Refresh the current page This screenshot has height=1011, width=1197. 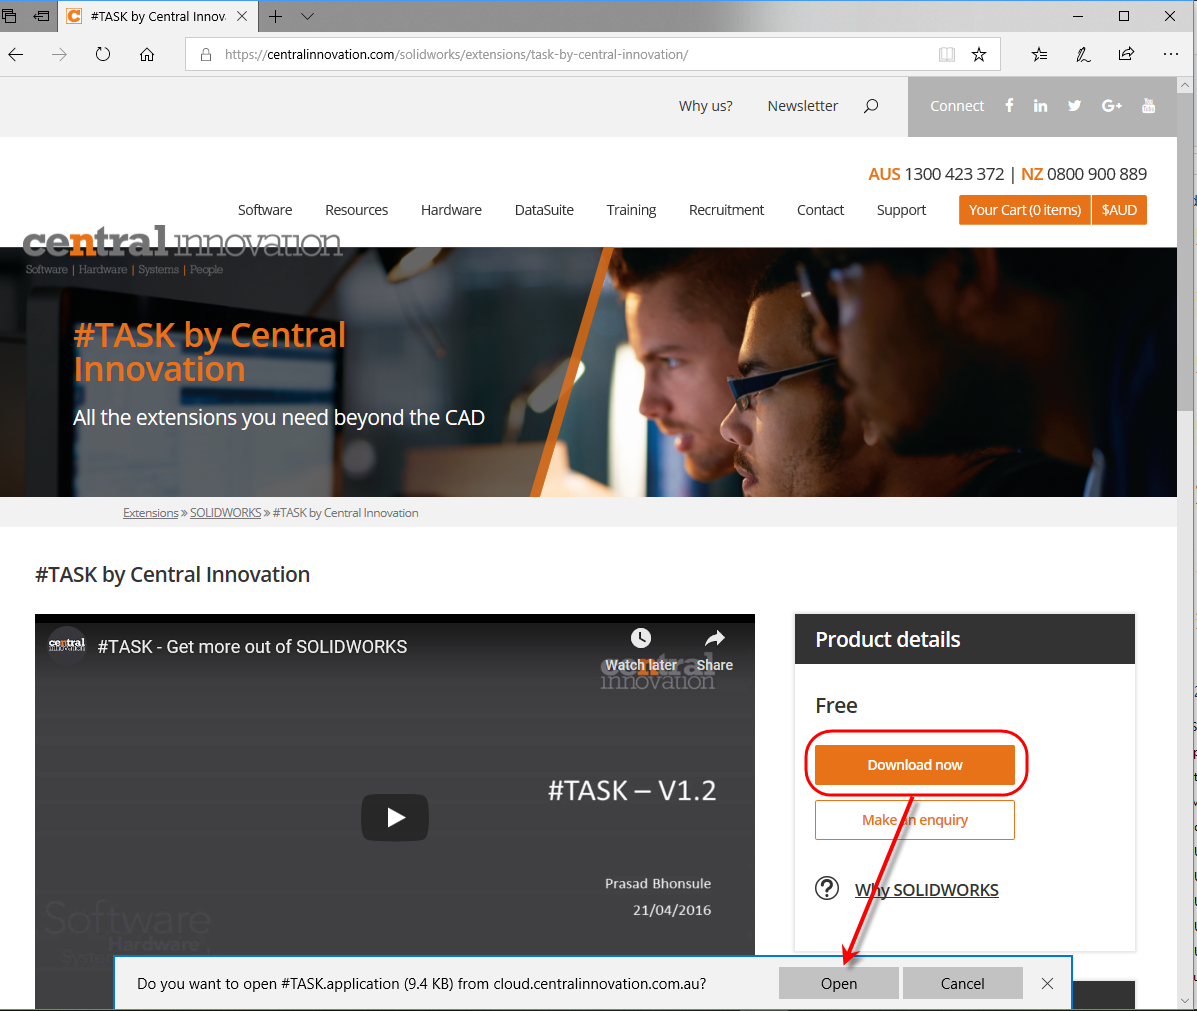(x=103, y=54)
